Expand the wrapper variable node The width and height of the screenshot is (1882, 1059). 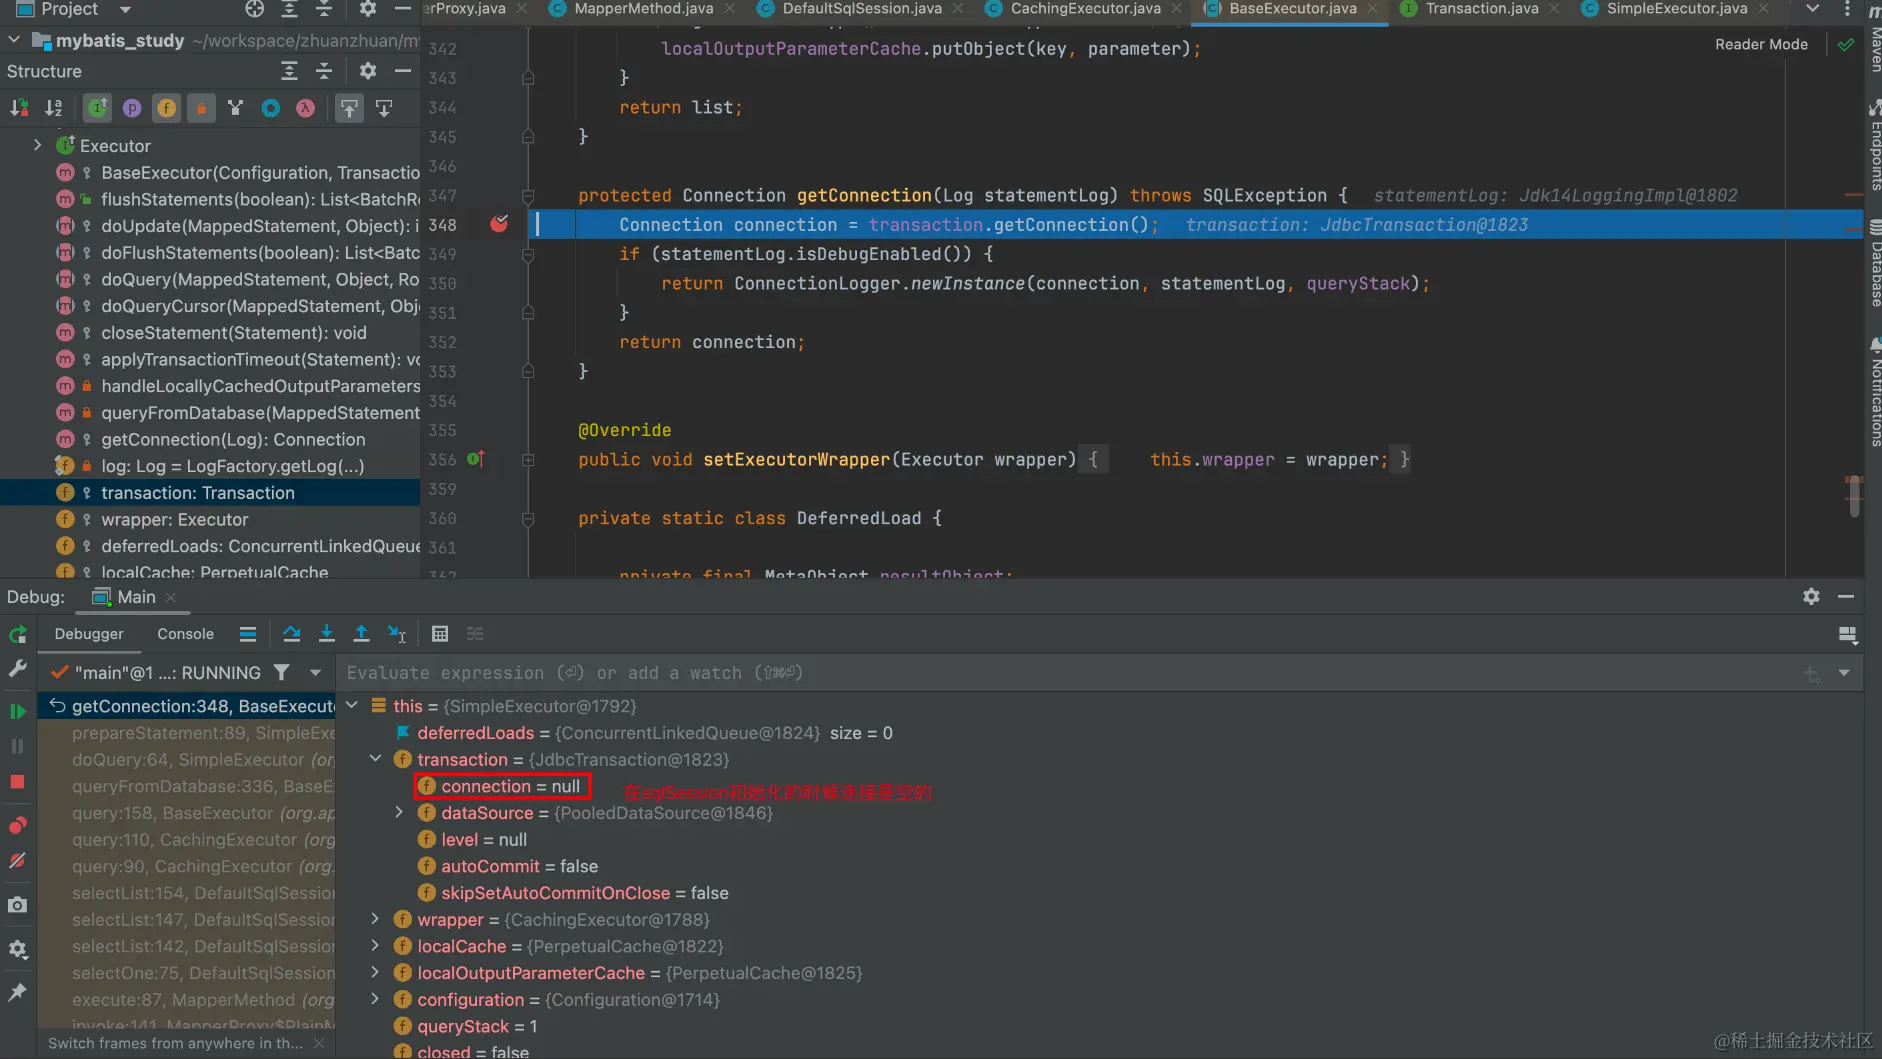[375, 919]
